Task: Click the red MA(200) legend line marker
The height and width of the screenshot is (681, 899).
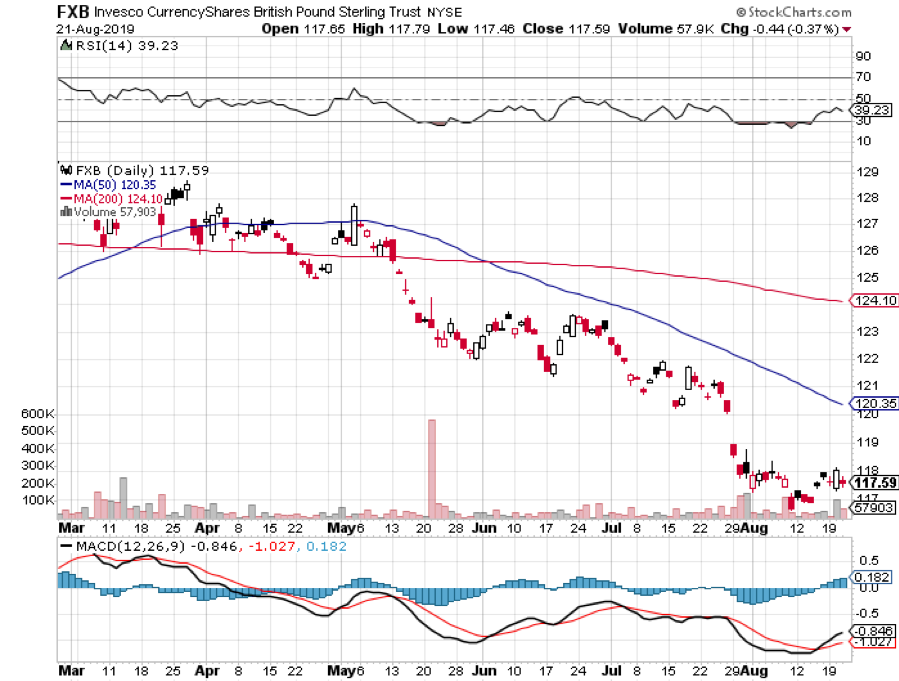Action: tap(68, 198)
